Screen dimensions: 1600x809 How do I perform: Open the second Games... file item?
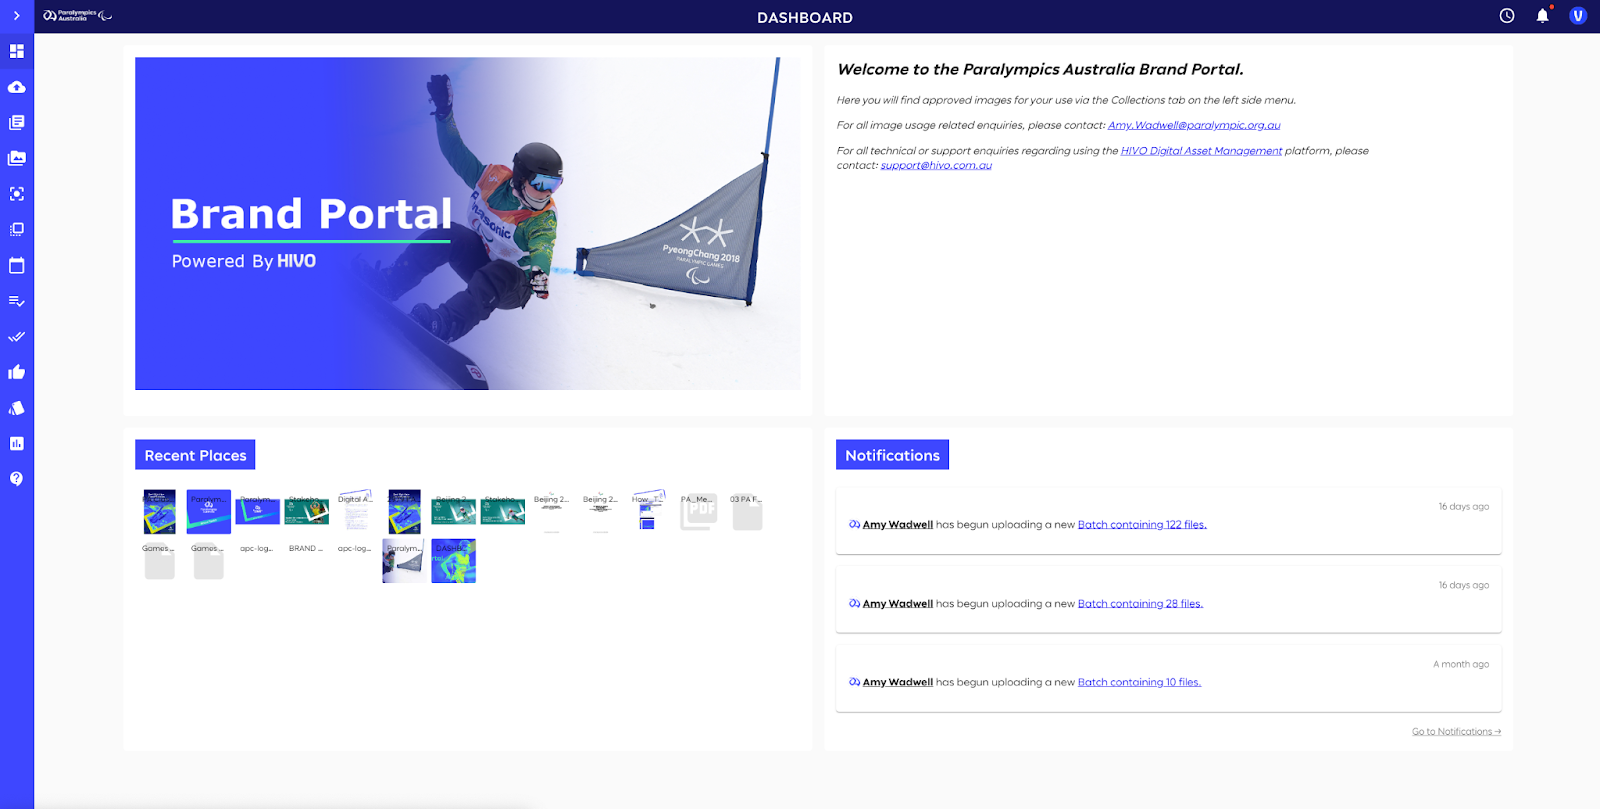(208, 561)
